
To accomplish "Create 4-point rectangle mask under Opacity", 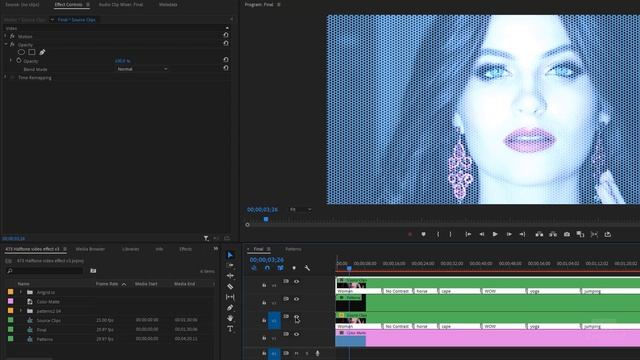I will click(x=32, y=52).
